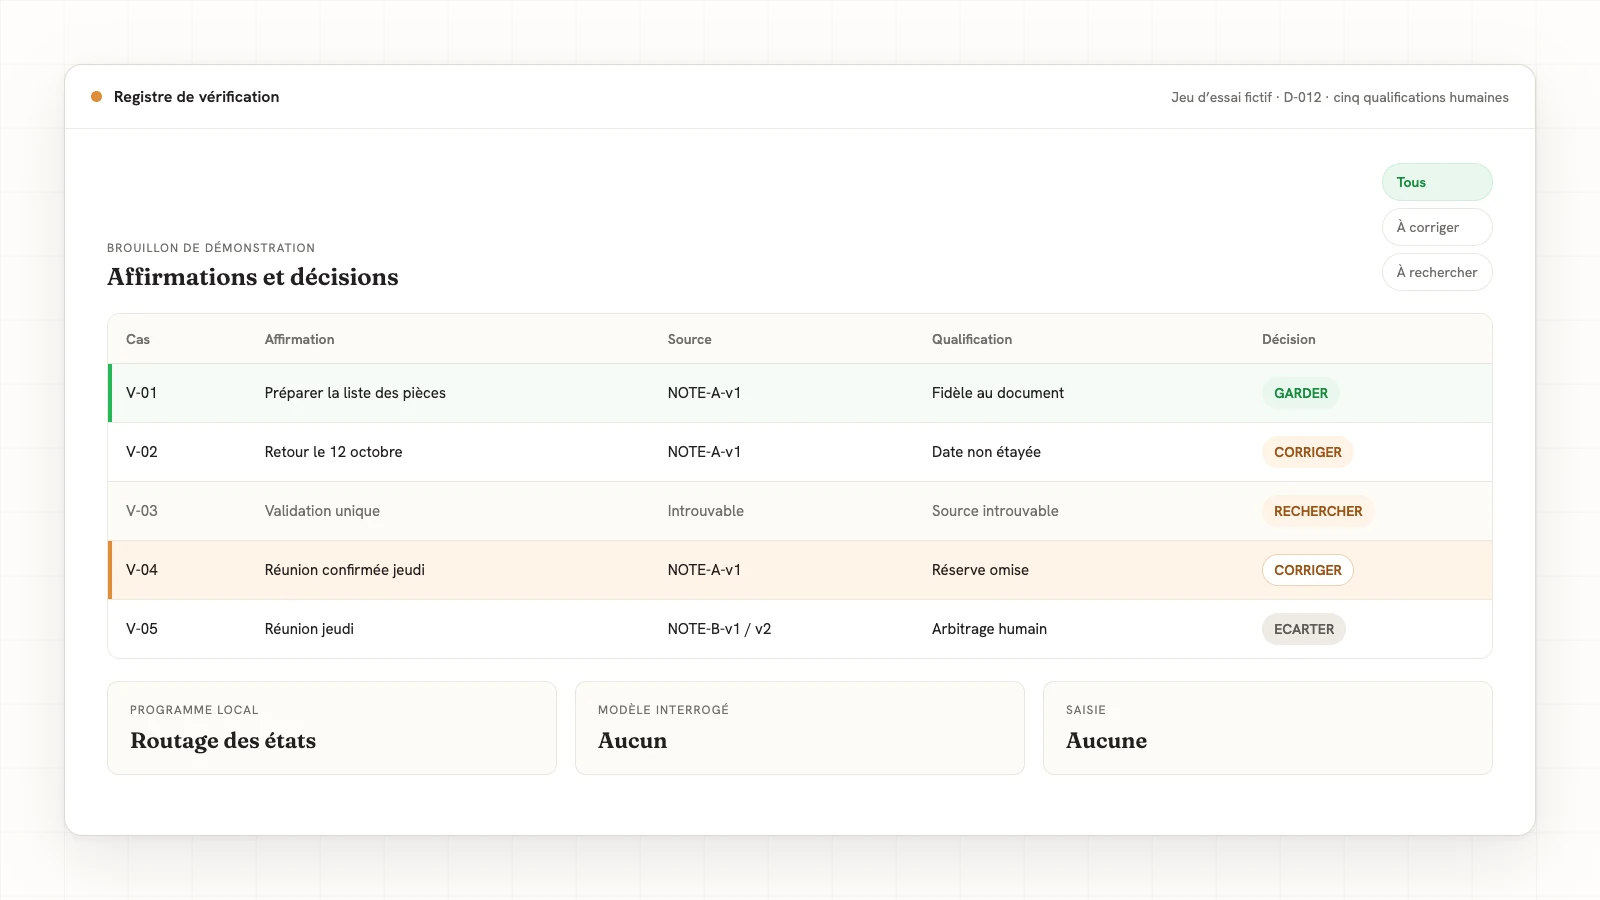Click 'Réunion confirmée jeudi' affirmation
This screenshot has width=1600, height=900.
click(x=344, y=570)
